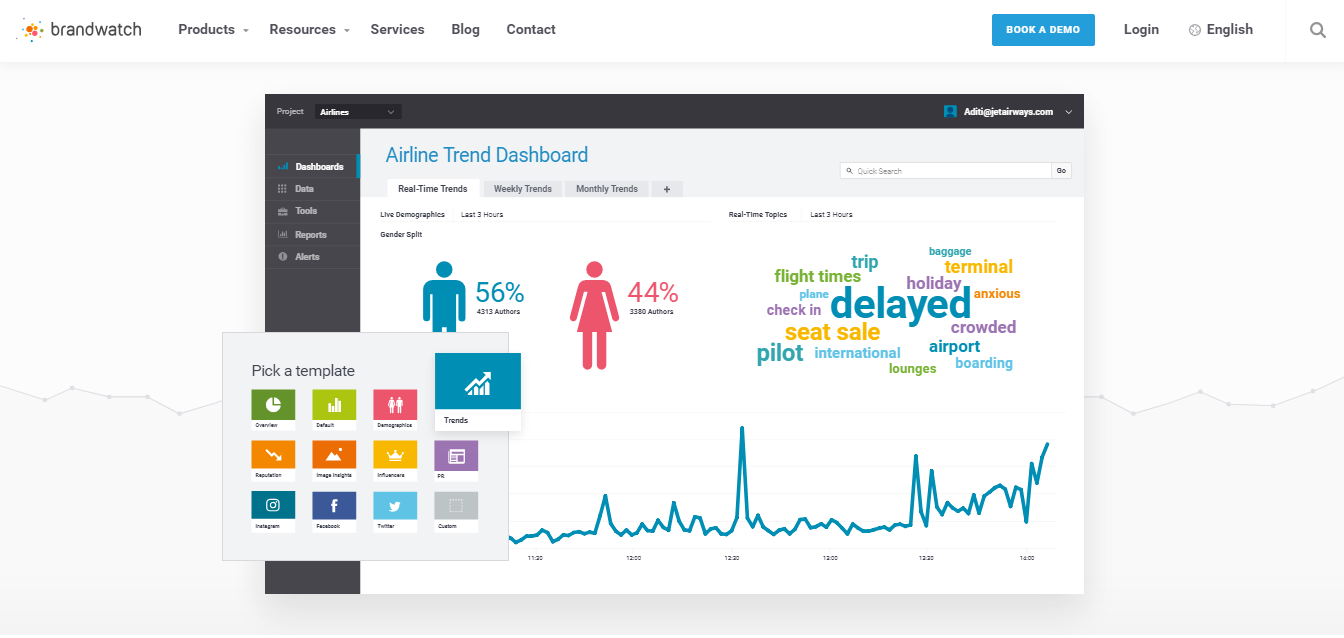Viewport: 1344px width, 638px height.
Task: Open the Services page
Action: [397, 30]
